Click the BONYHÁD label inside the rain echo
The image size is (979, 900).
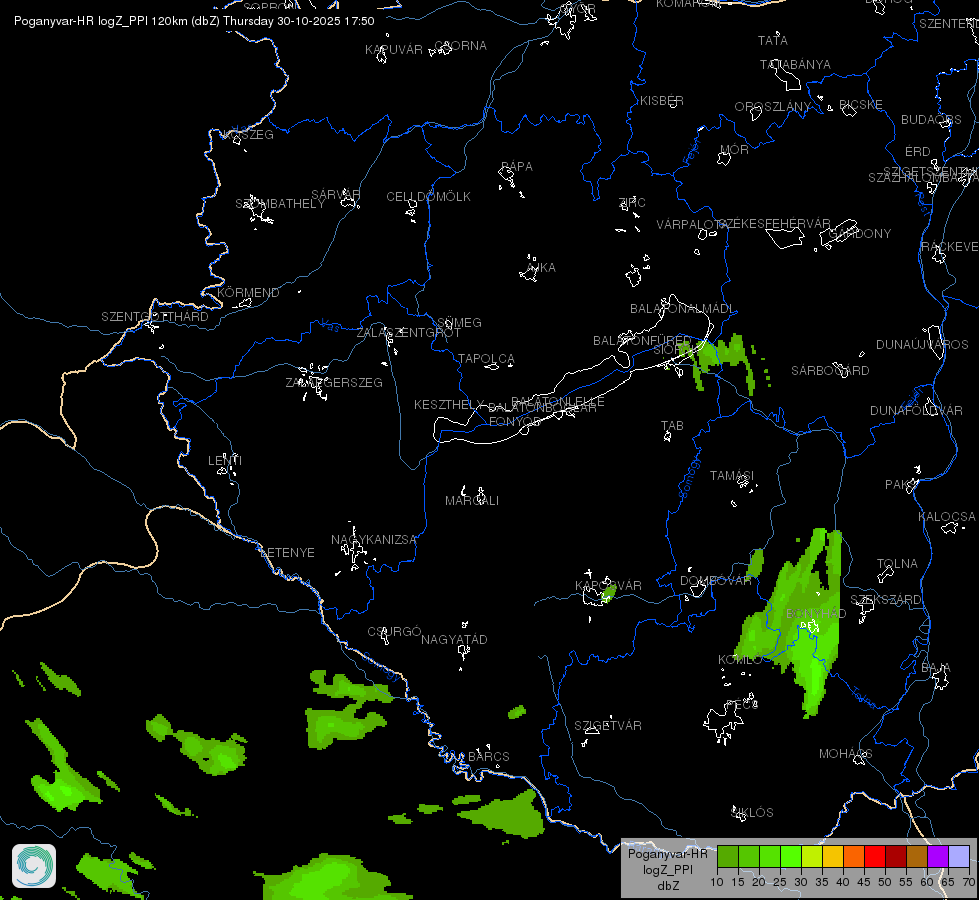pos(815,614)
